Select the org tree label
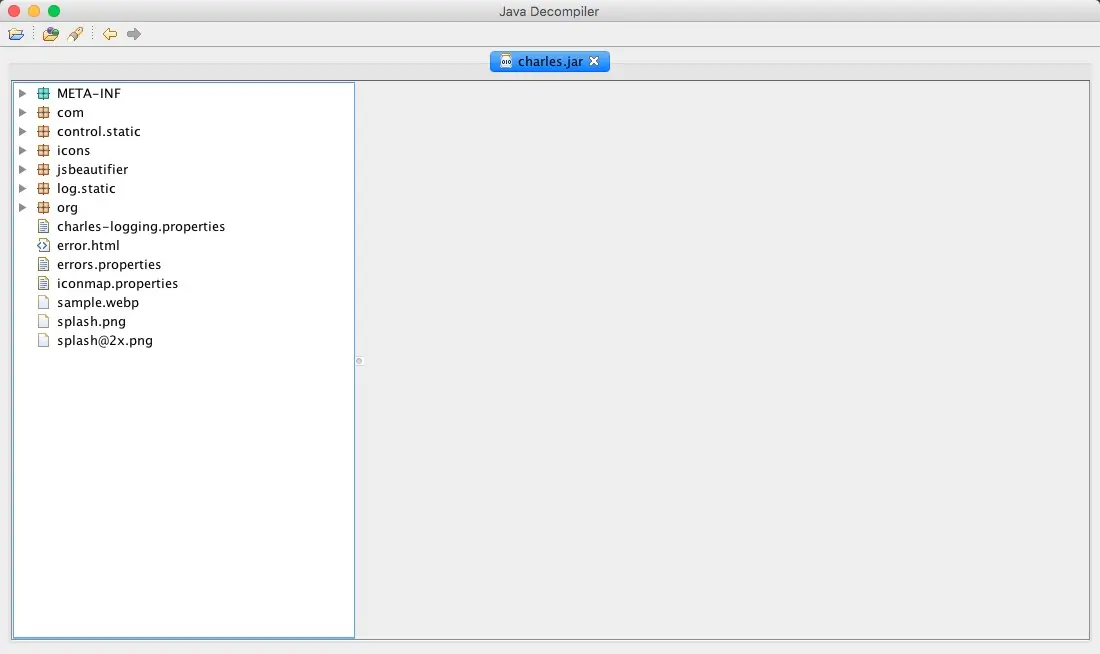 [x=67, y=208]
